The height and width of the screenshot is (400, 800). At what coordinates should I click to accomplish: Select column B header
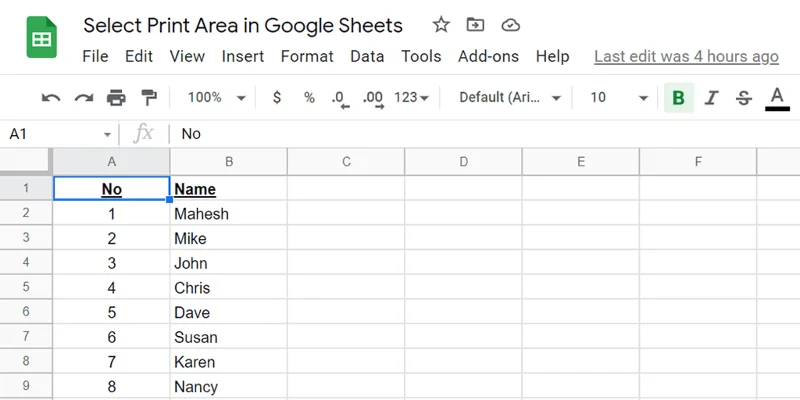229,162
